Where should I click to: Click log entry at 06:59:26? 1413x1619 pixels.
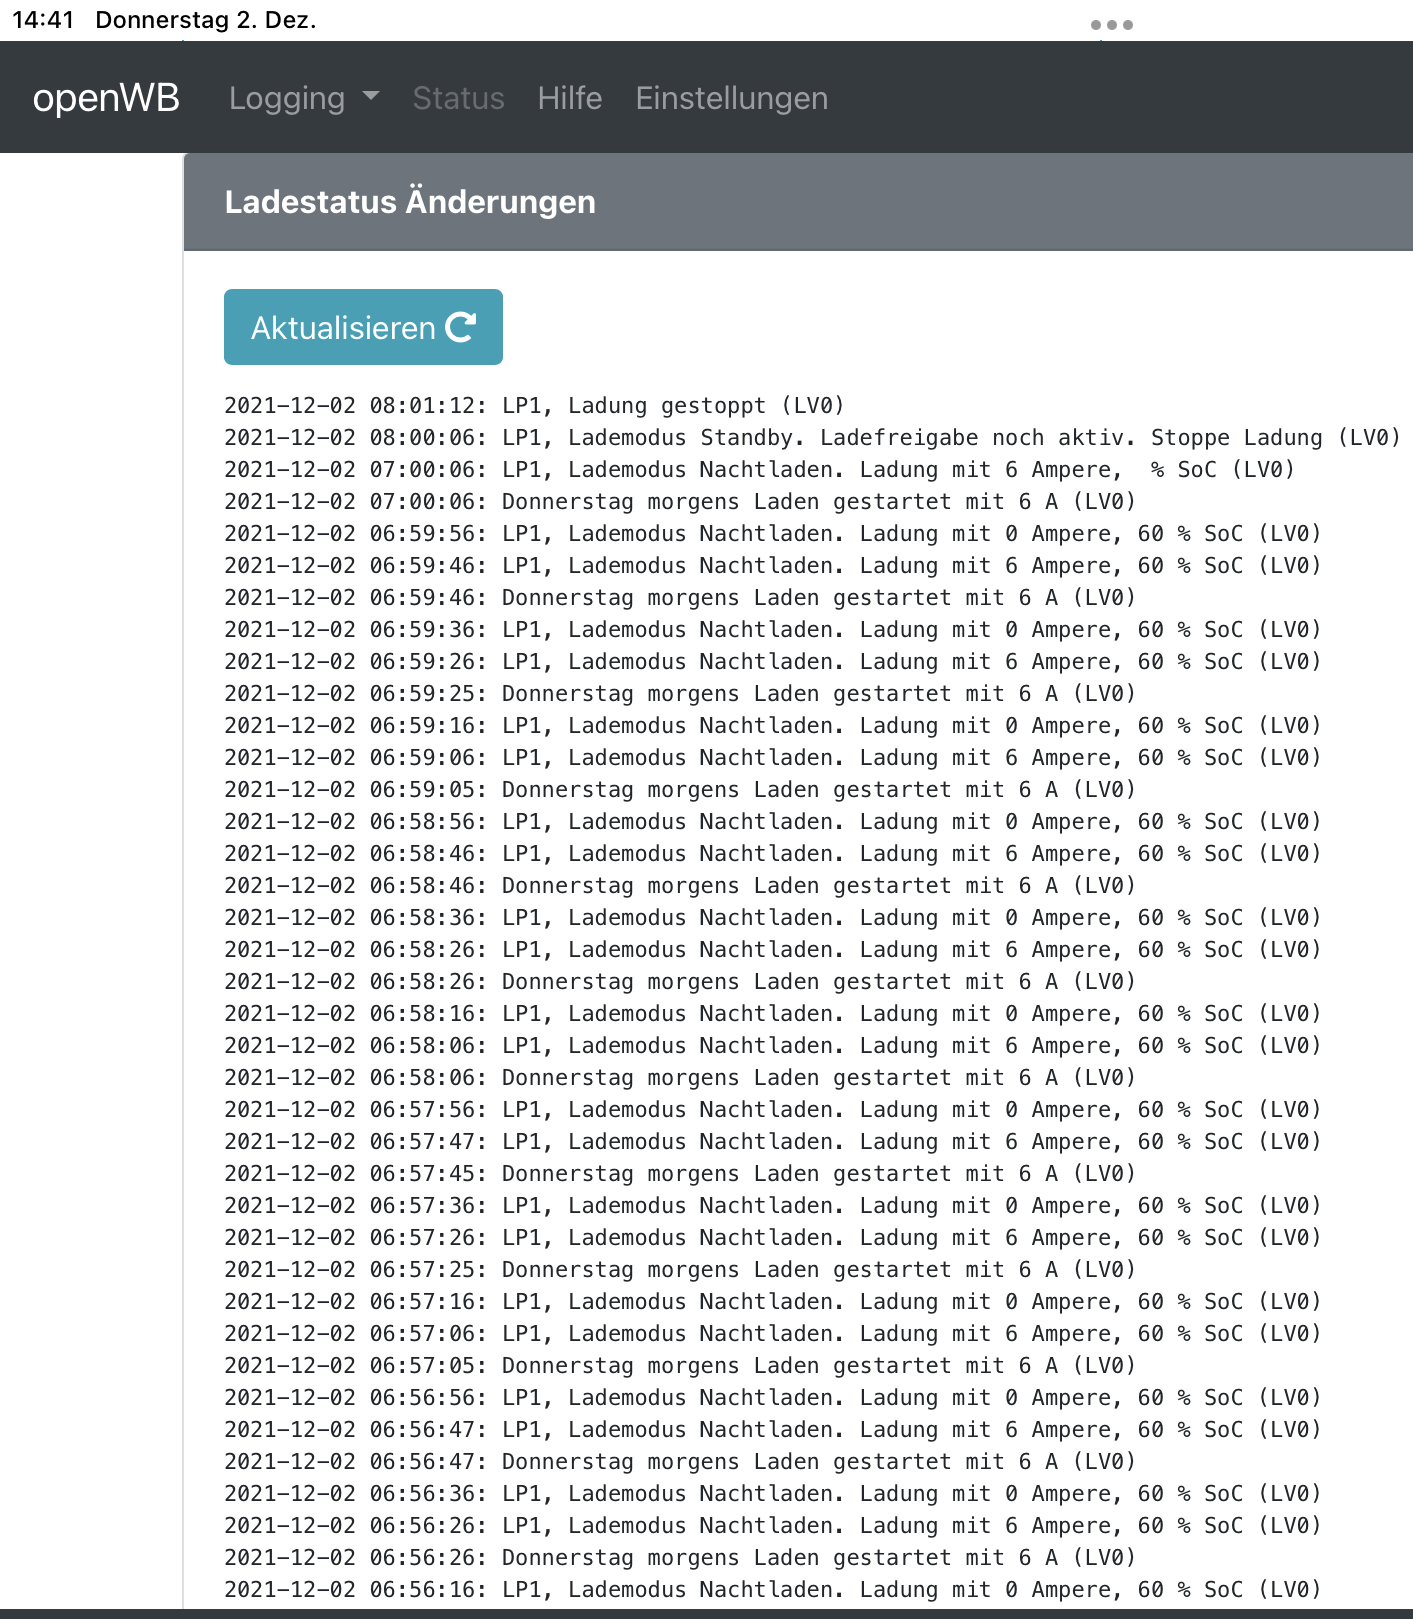pos(773,661)
